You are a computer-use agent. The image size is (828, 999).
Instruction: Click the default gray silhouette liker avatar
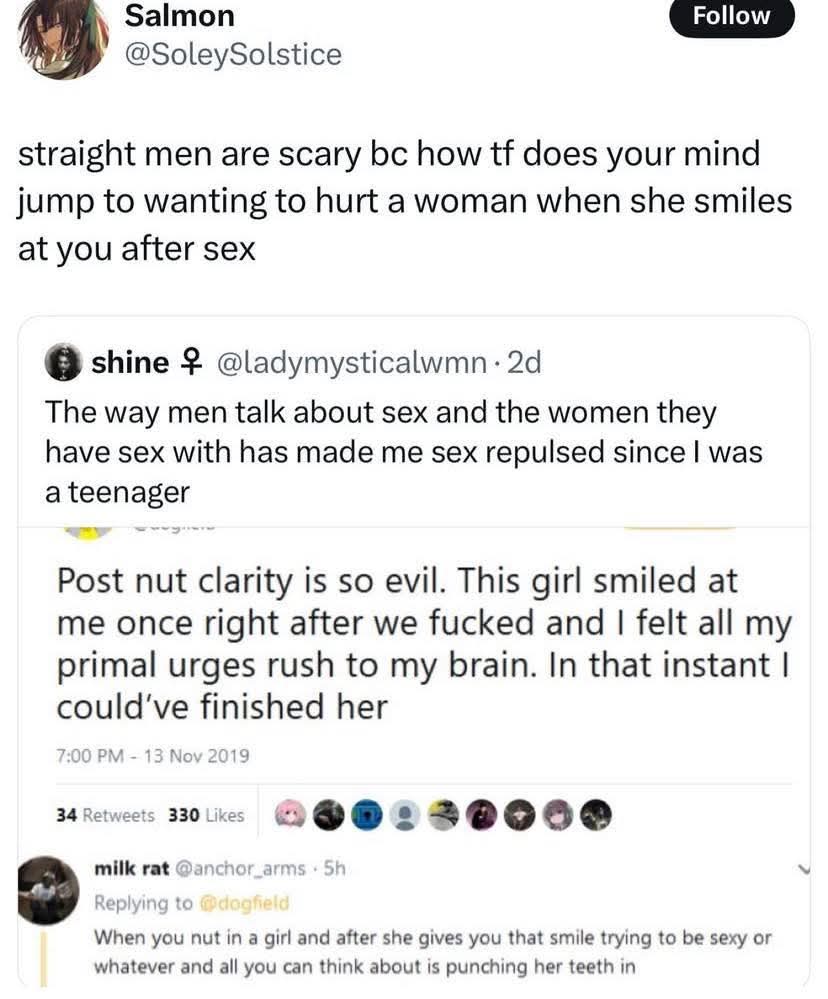[404, 815]
